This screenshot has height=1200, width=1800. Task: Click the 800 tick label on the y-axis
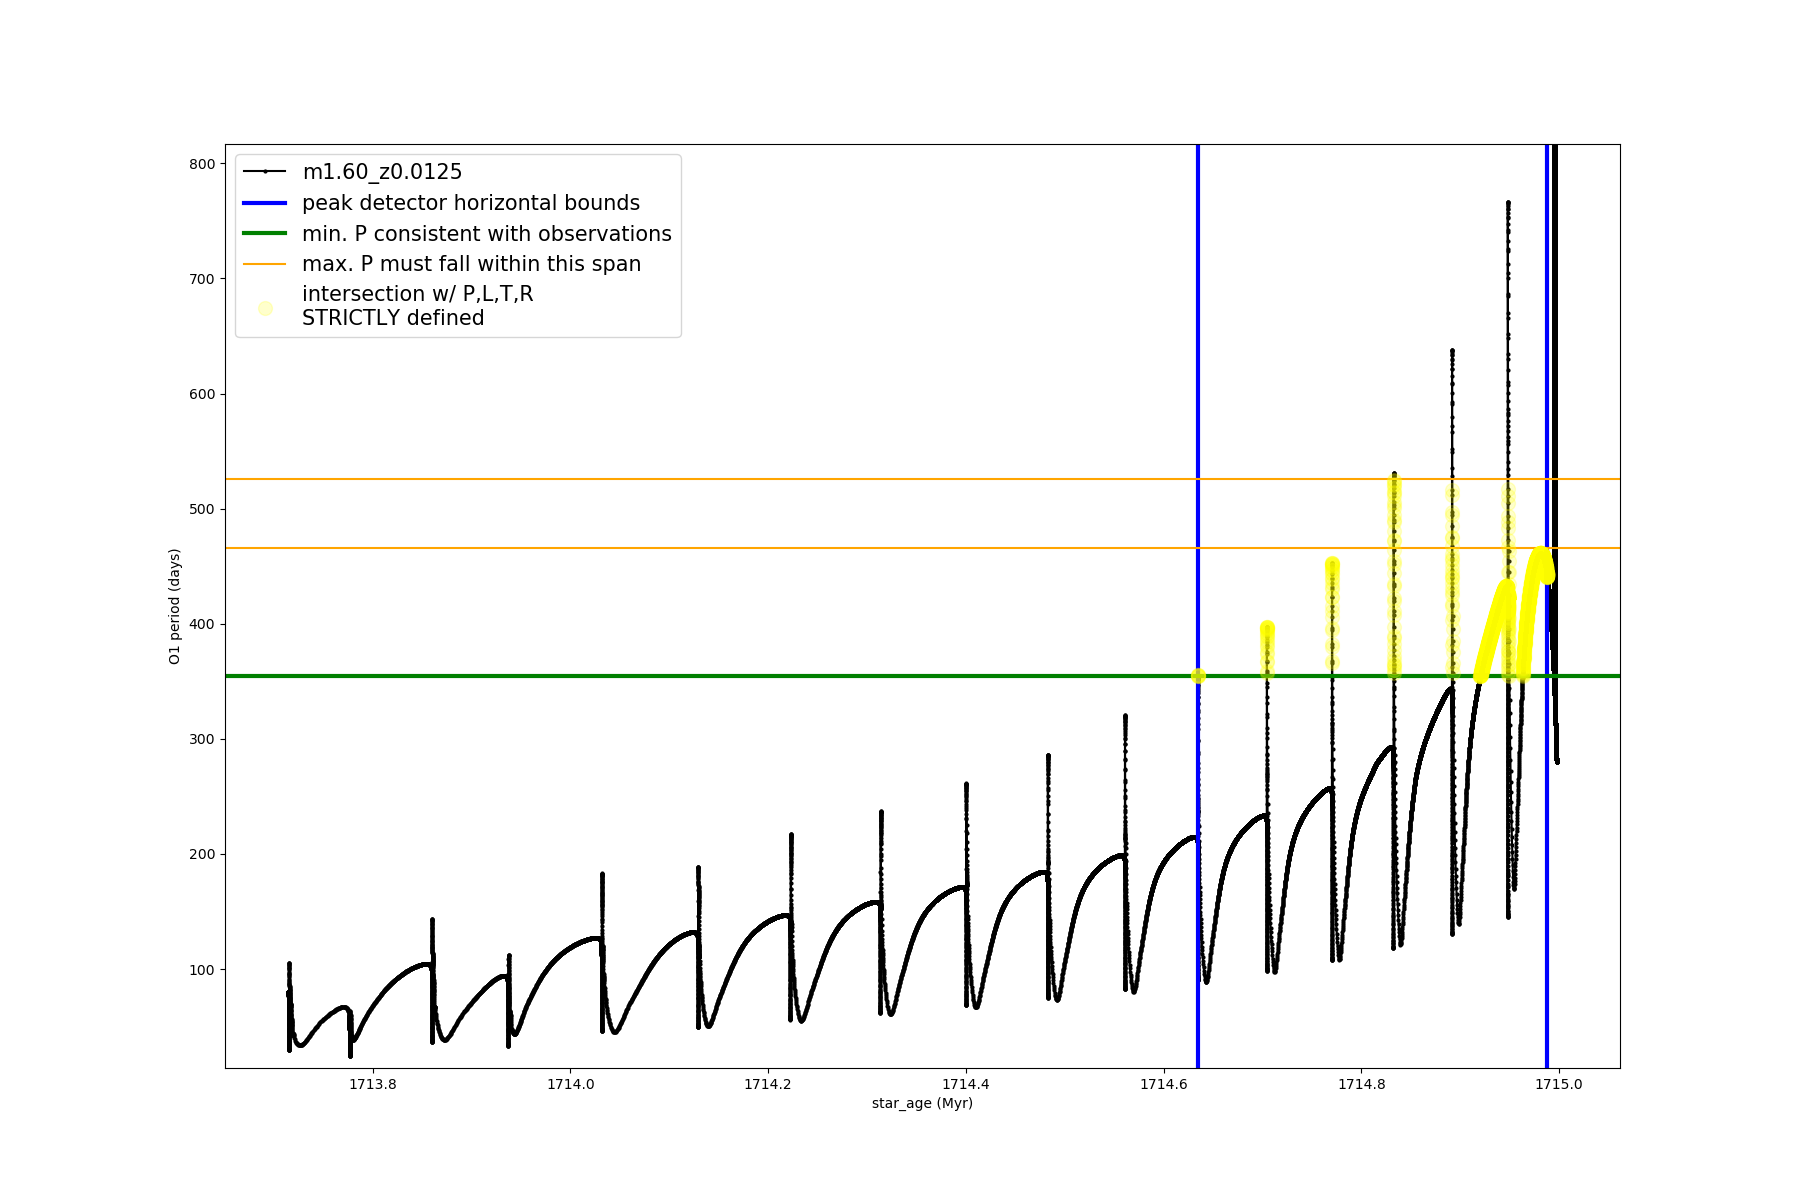pos(202,164)
